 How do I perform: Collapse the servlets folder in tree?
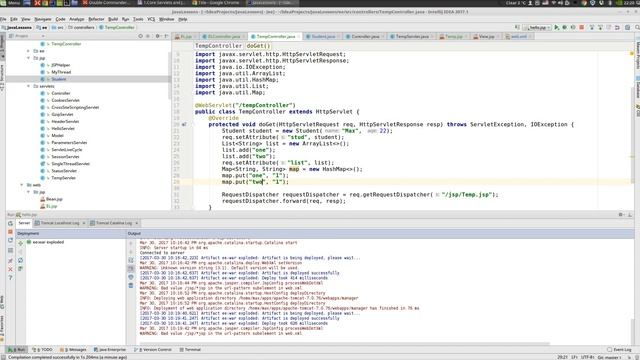pos(29,86)
